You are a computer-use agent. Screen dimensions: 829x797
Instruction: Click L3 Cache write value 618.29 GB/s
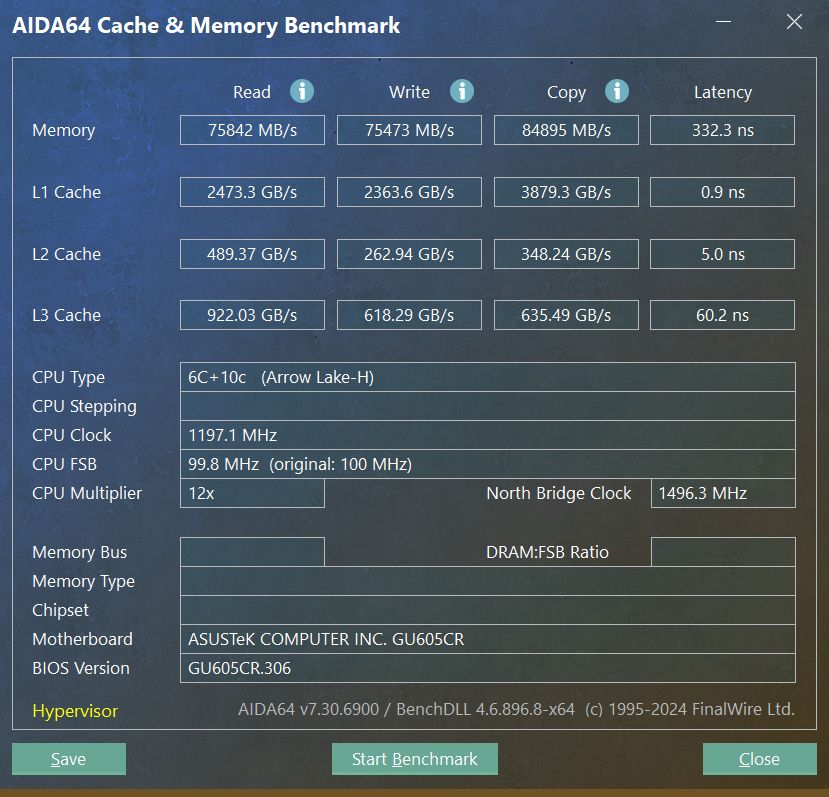click(x=409, y=315)
